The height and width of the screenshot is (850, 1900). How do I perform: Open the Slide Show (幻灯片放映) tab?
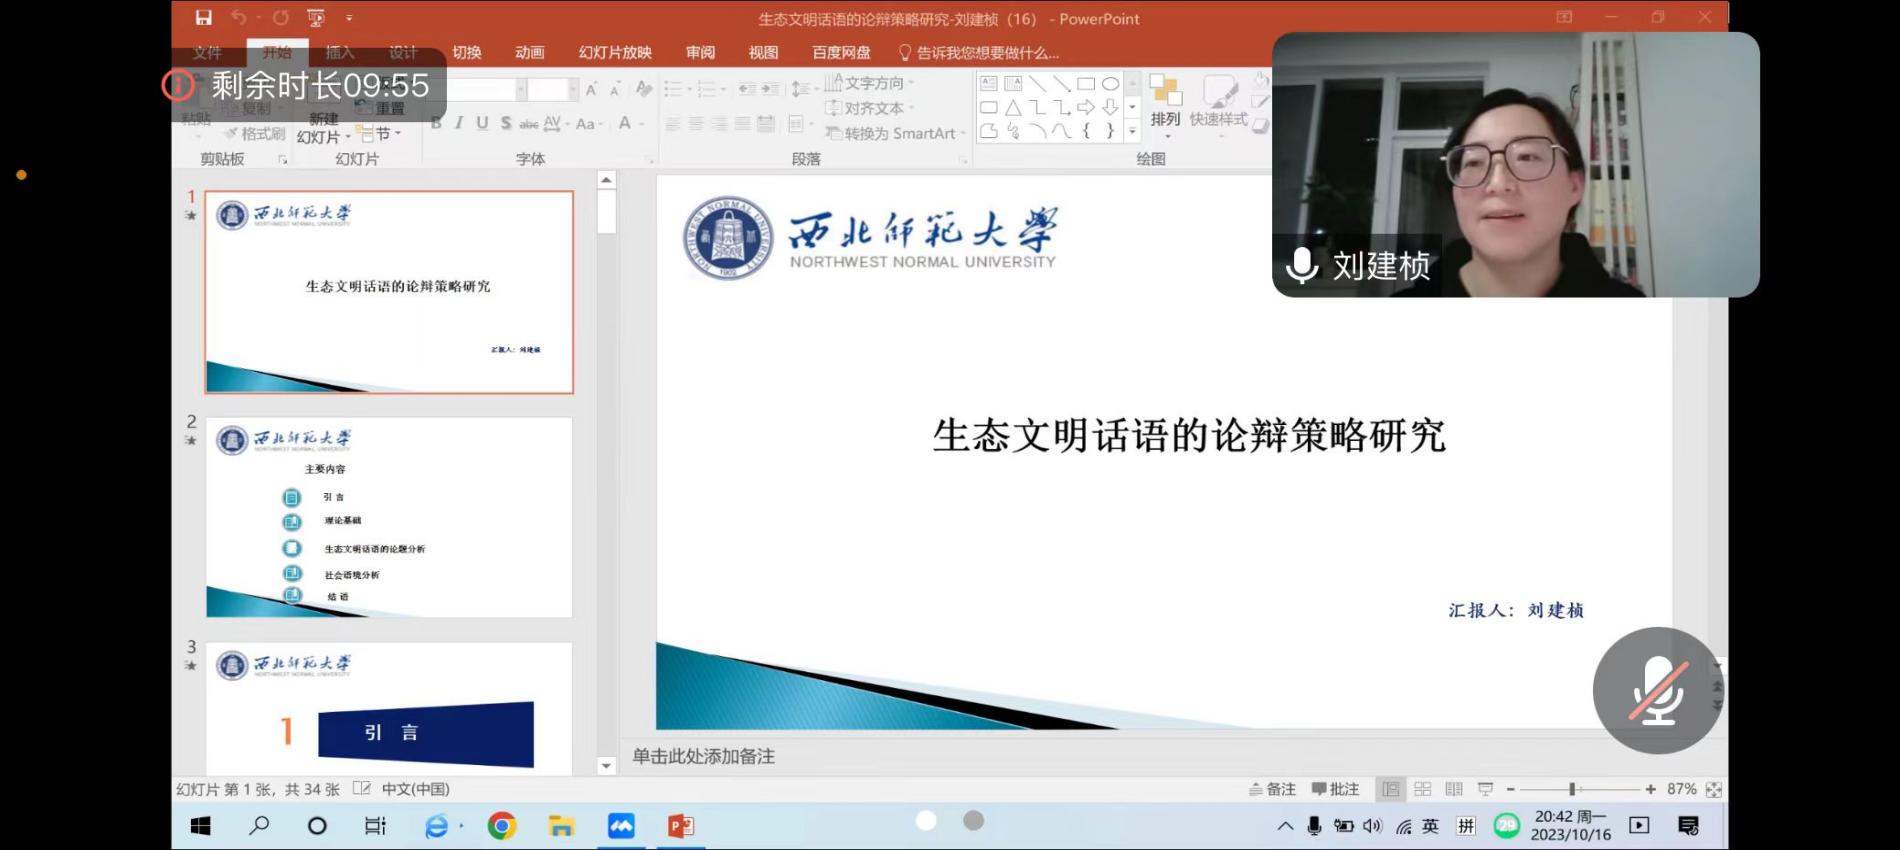coord(615,53)
